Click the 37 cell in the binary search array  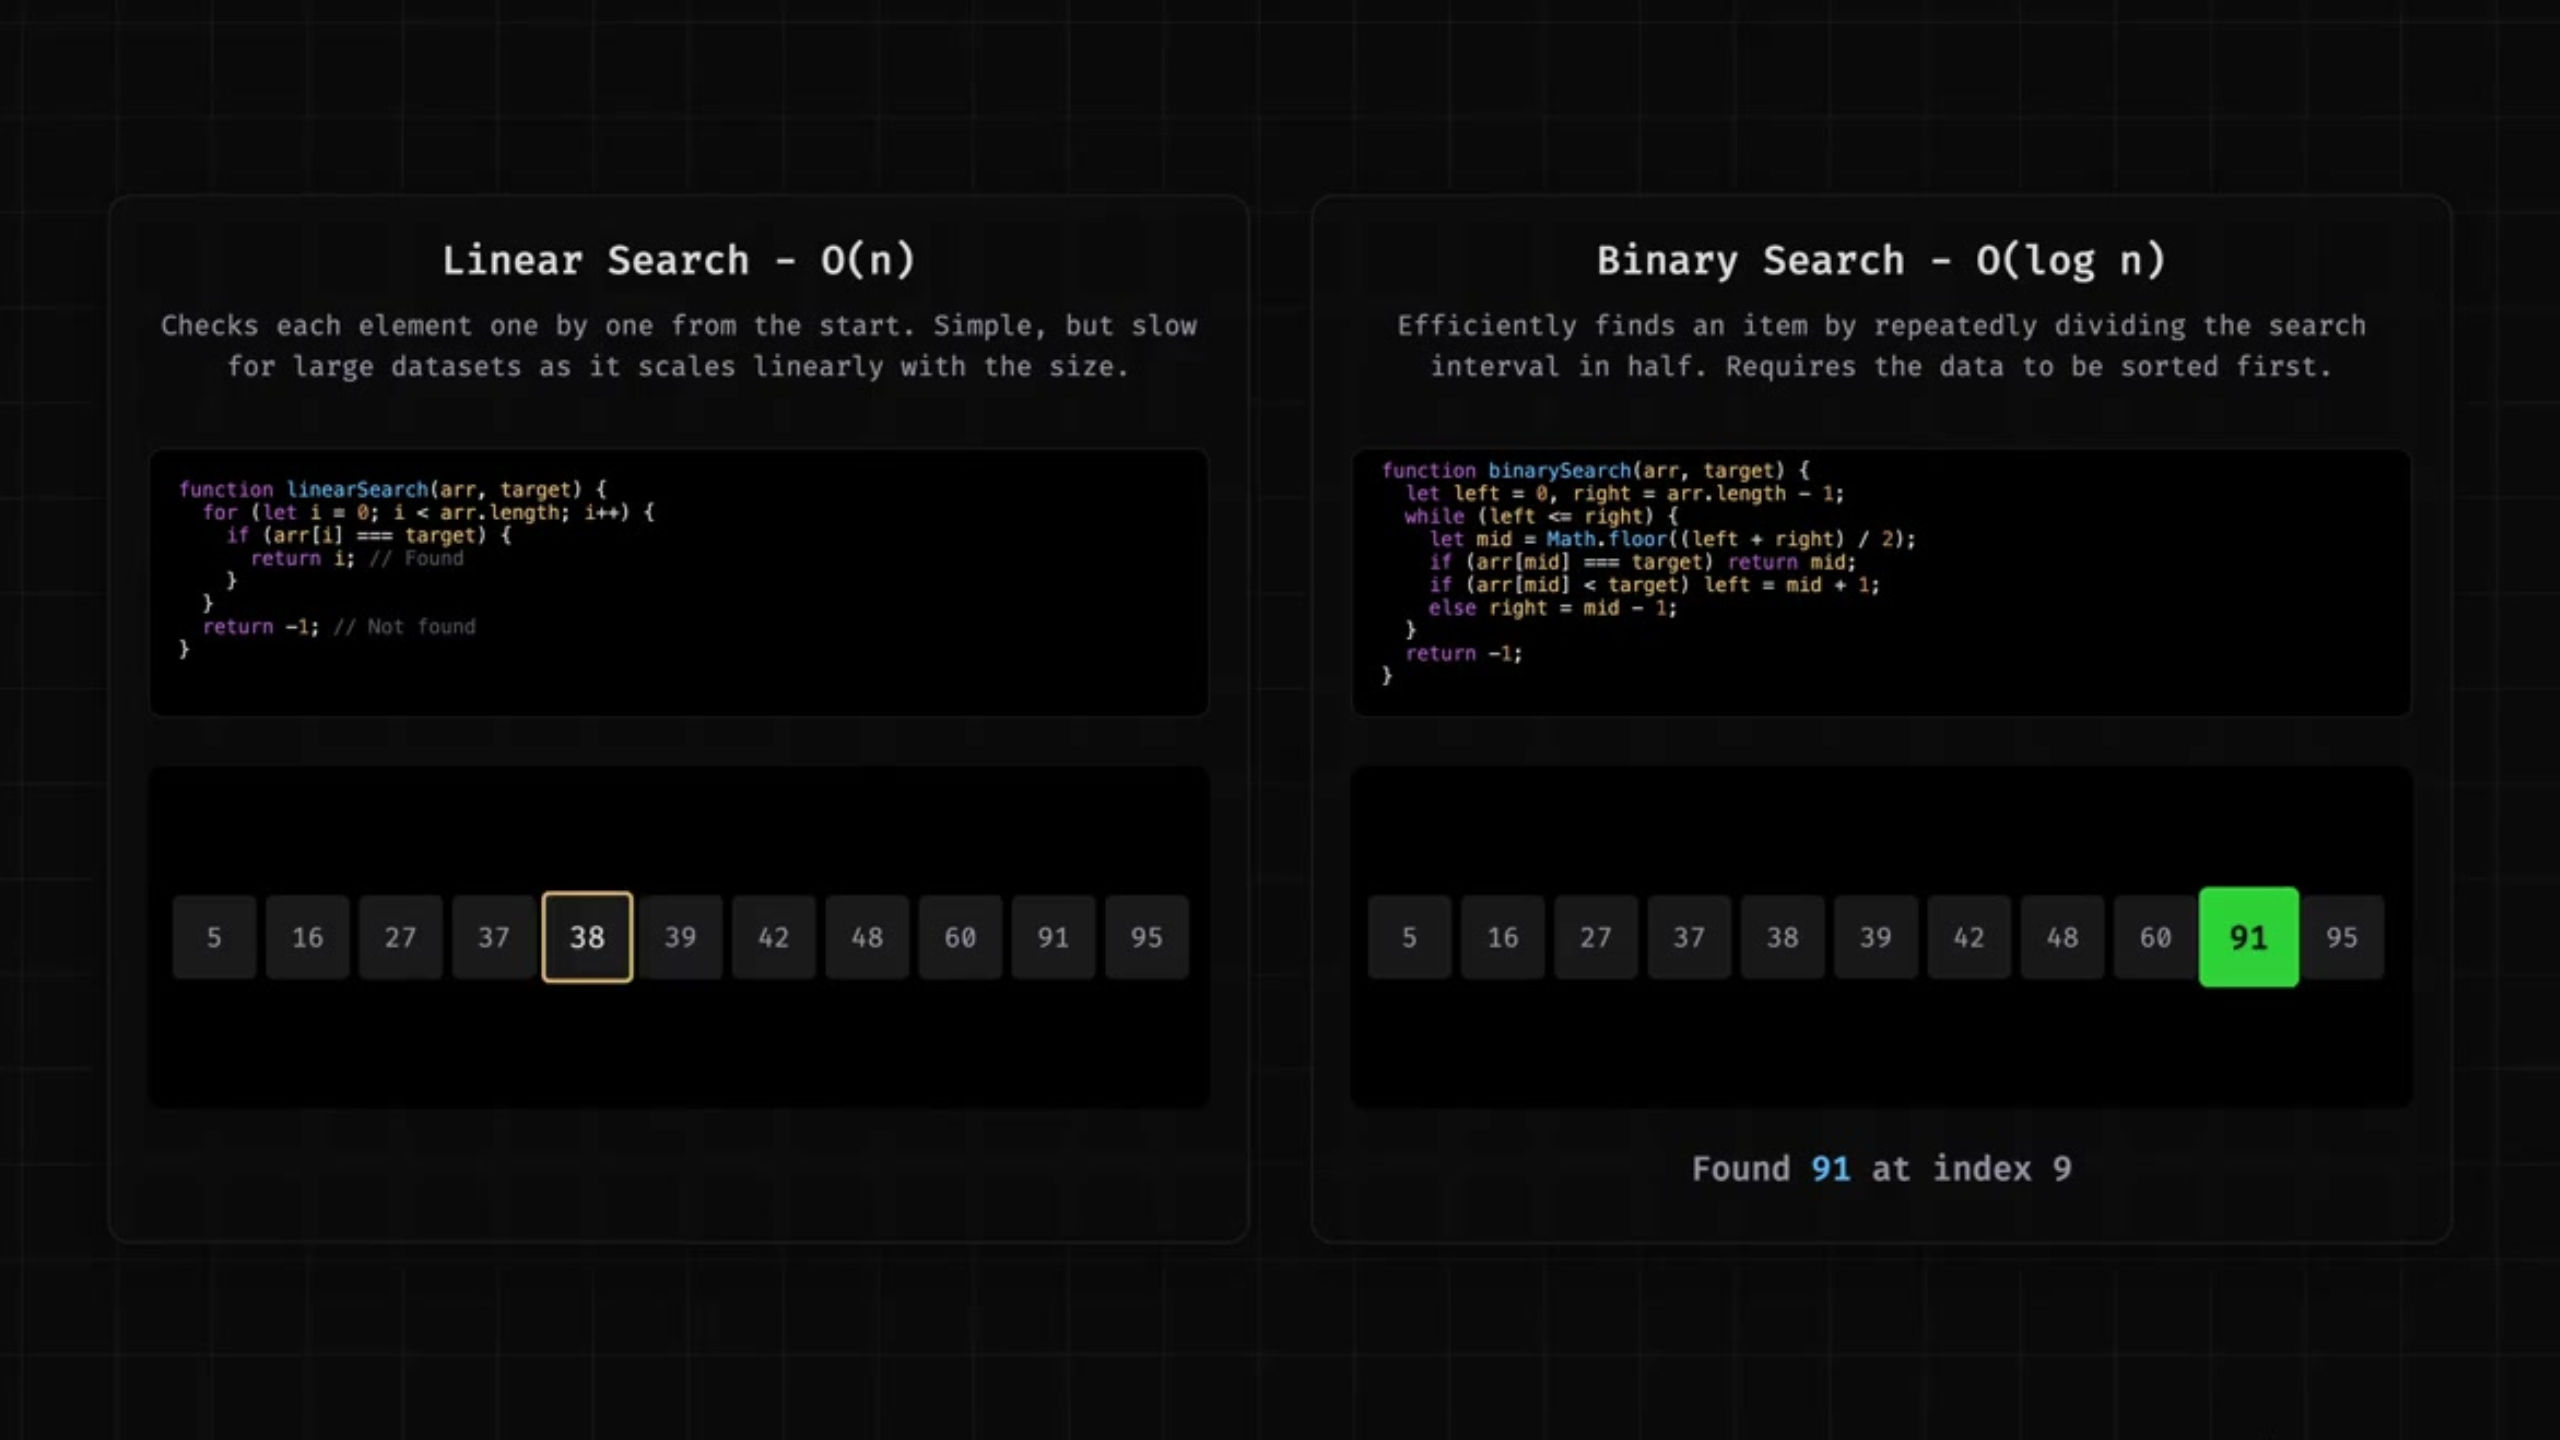(1690, 936)
